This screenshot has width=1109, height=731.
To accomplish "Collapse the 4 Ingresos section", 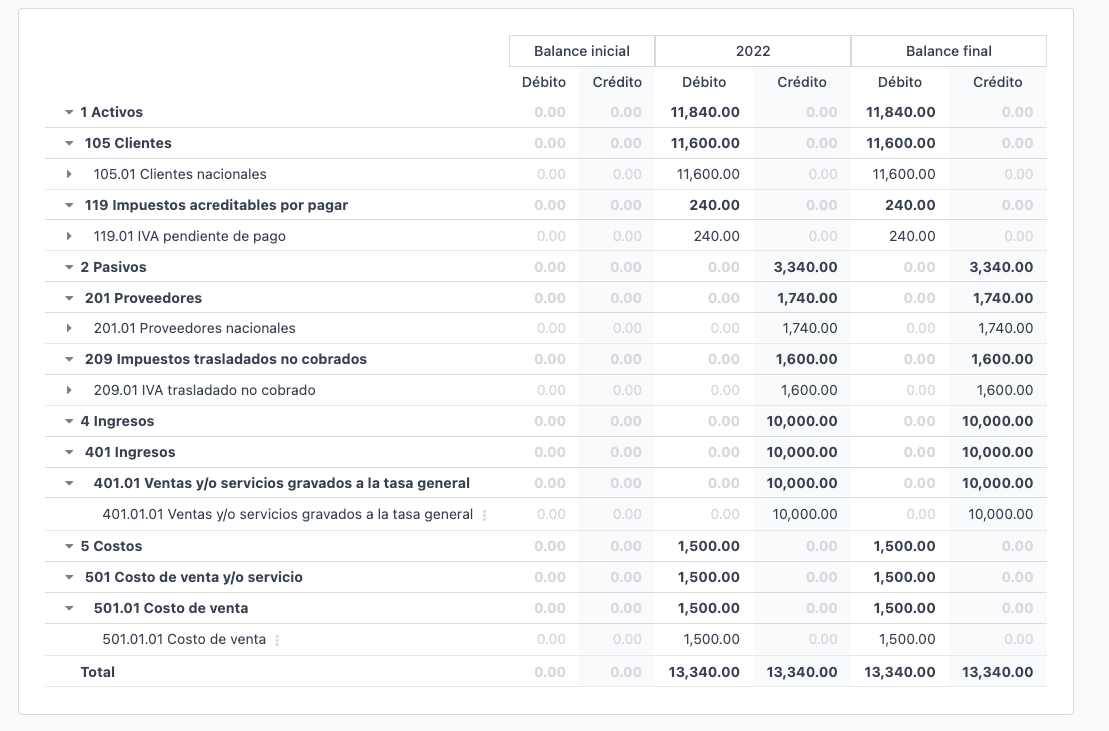I will coord(69,422).
